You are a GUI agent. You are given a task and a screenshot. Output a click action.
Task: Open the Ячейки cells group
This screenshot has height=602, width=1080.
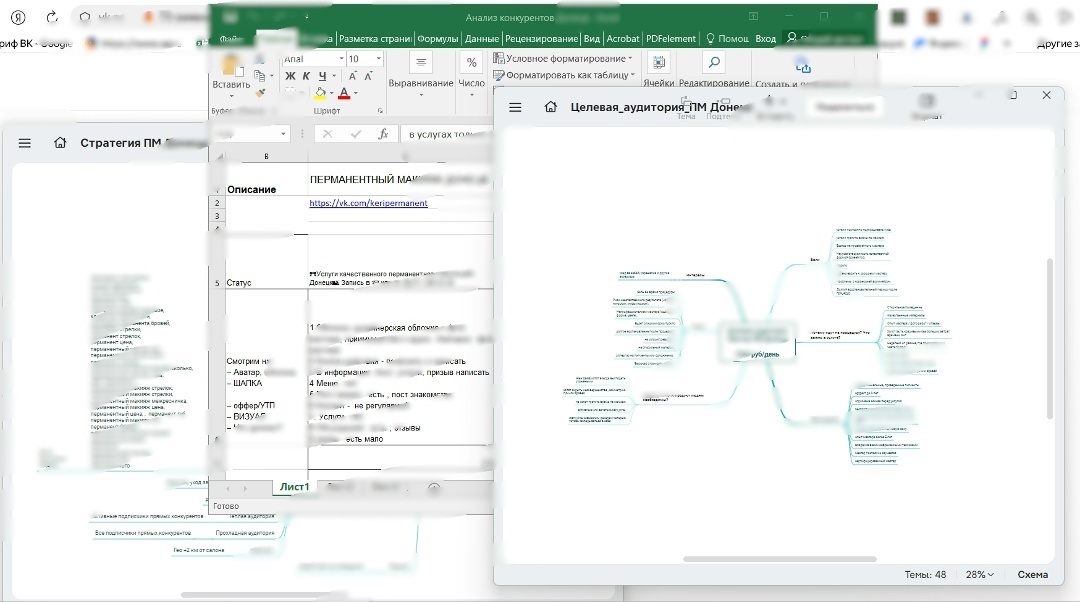(658, 71)
